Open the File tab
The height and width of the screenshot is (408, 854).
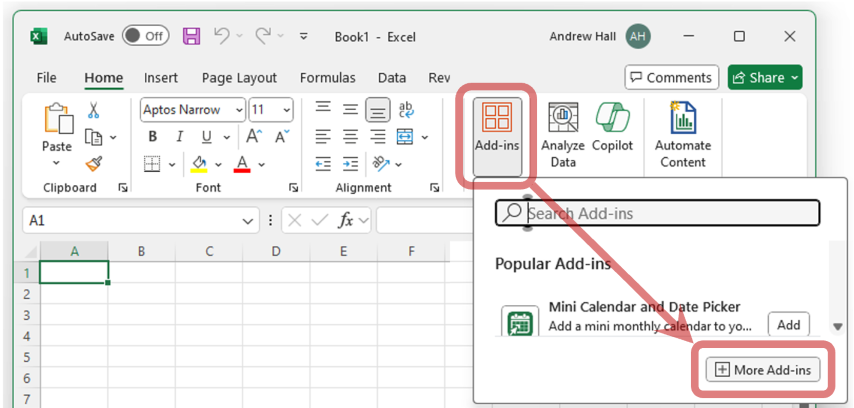pyautogui.click(x=46, y=78)
